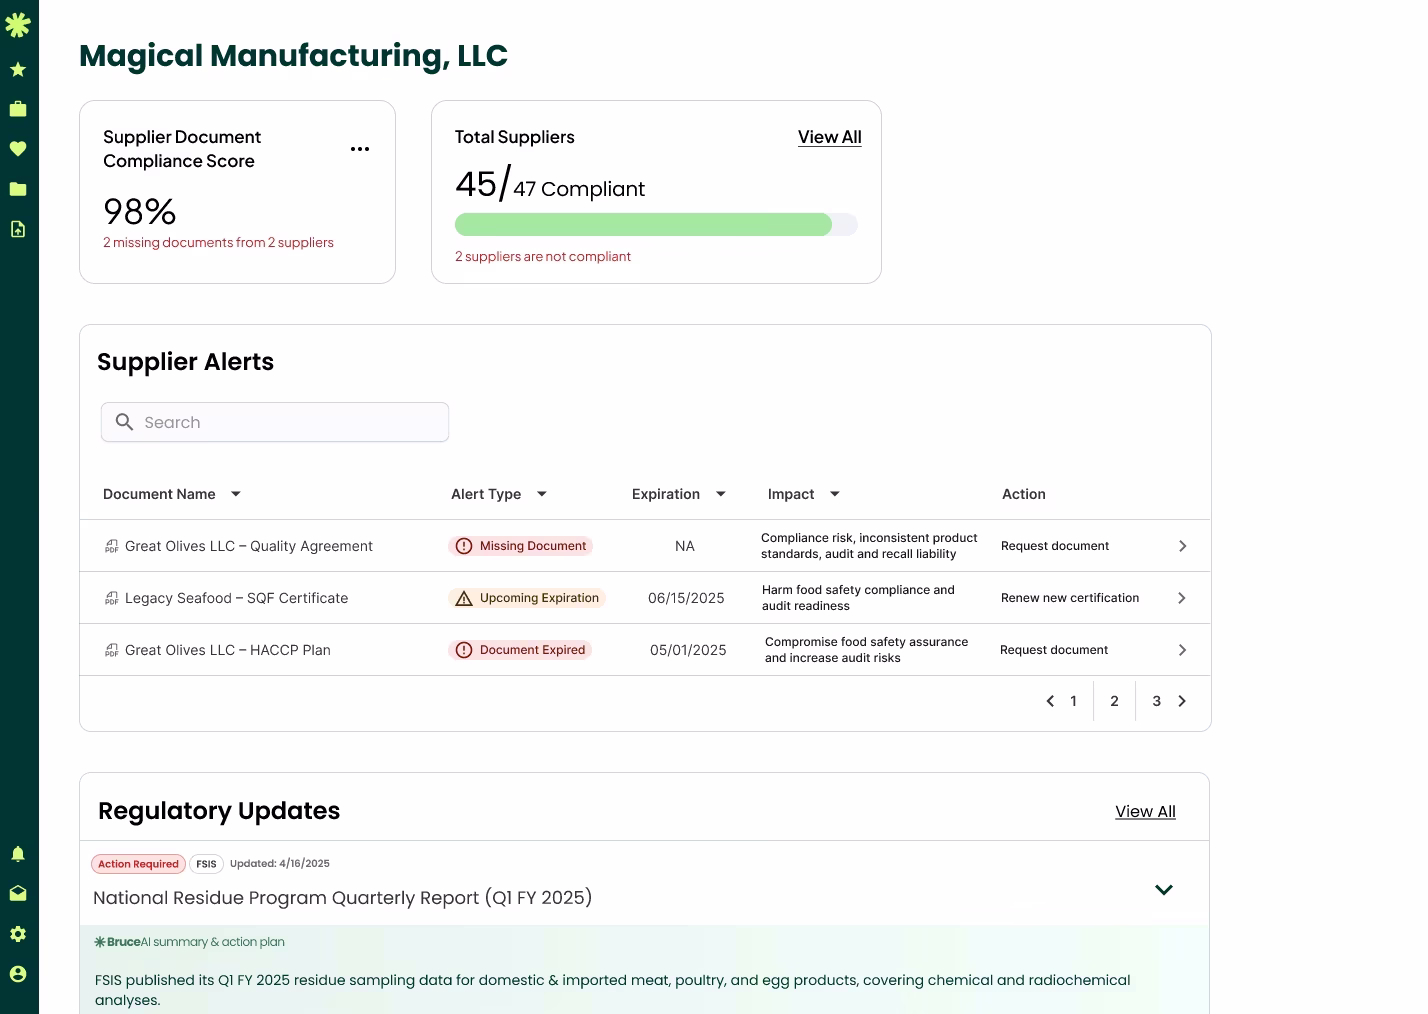Screen dimensions: 1428x1014
Task: Select the heart icon in sidebar
Action: click(x=18, y=149)
